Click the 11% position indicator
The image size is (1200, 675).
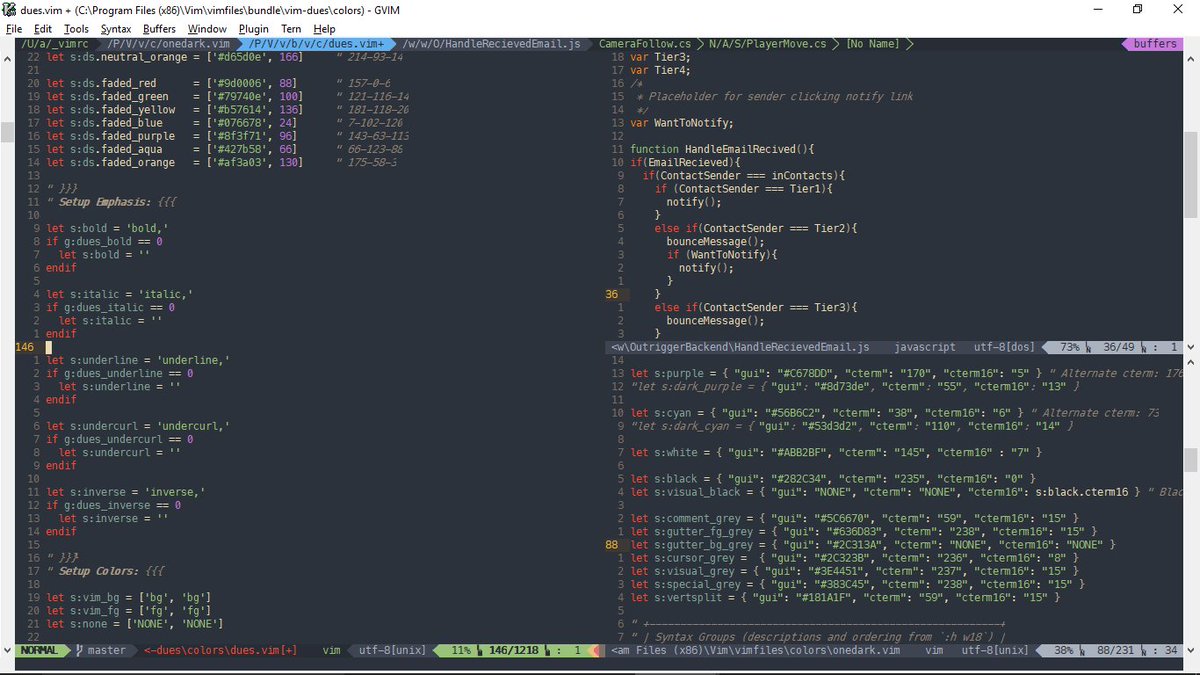click(460, 650)
